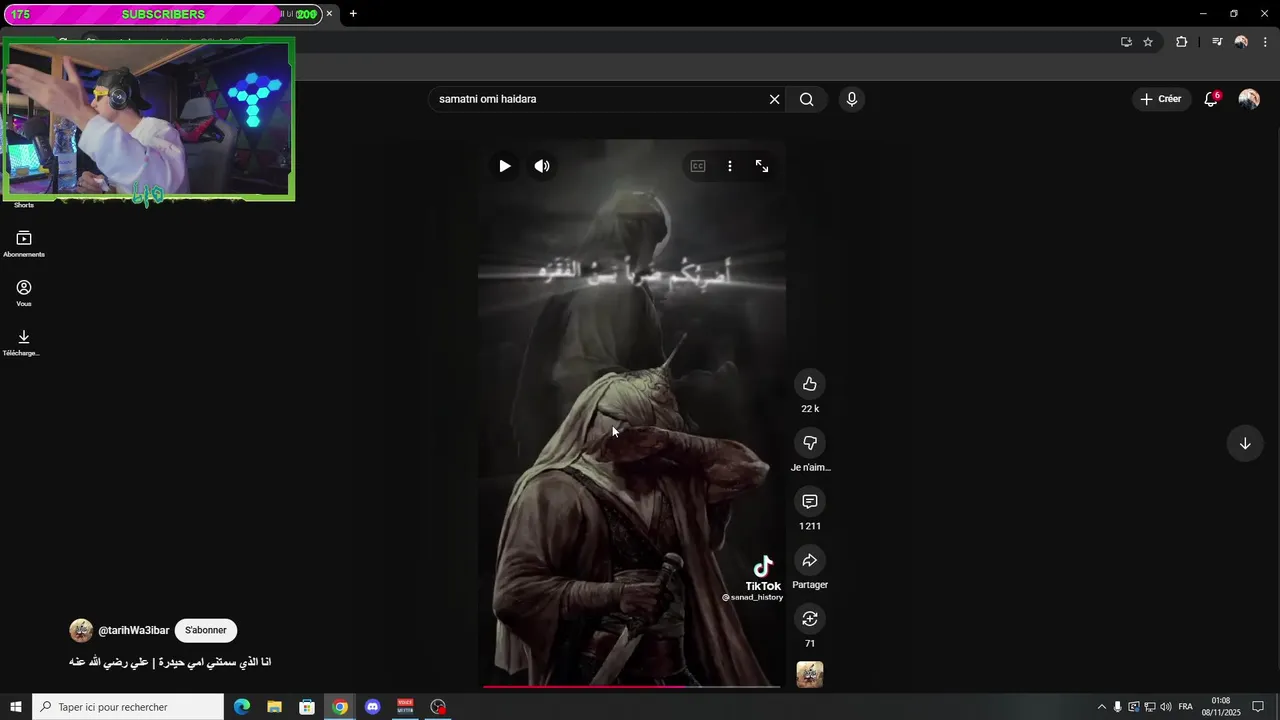The width and height of the screenshot is (1280, 720).
Task: Mute the Short using the volume icon
Action: point(542,166)
